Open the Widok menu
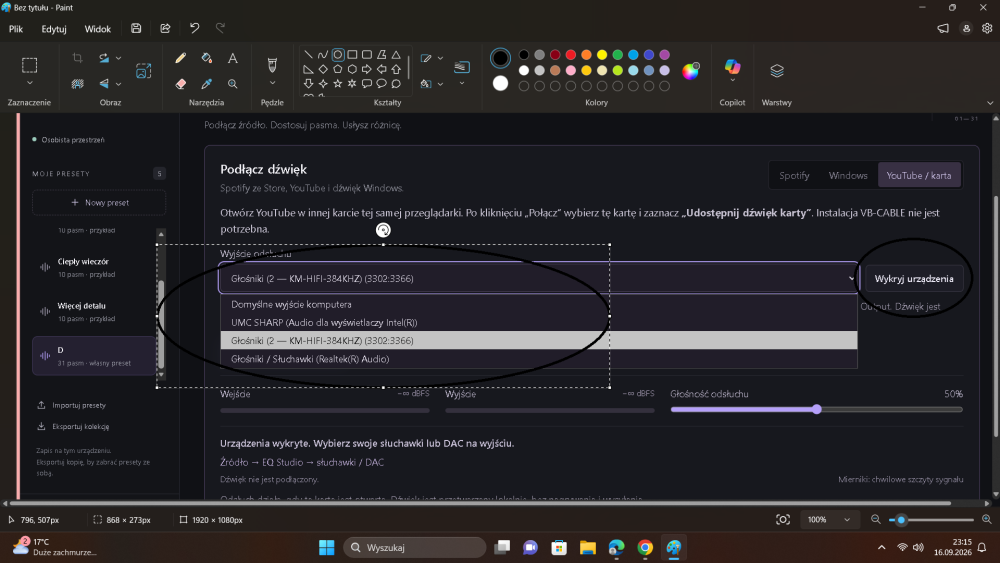This screenshot has height=563, width=1000. click(x=98, y=29)
